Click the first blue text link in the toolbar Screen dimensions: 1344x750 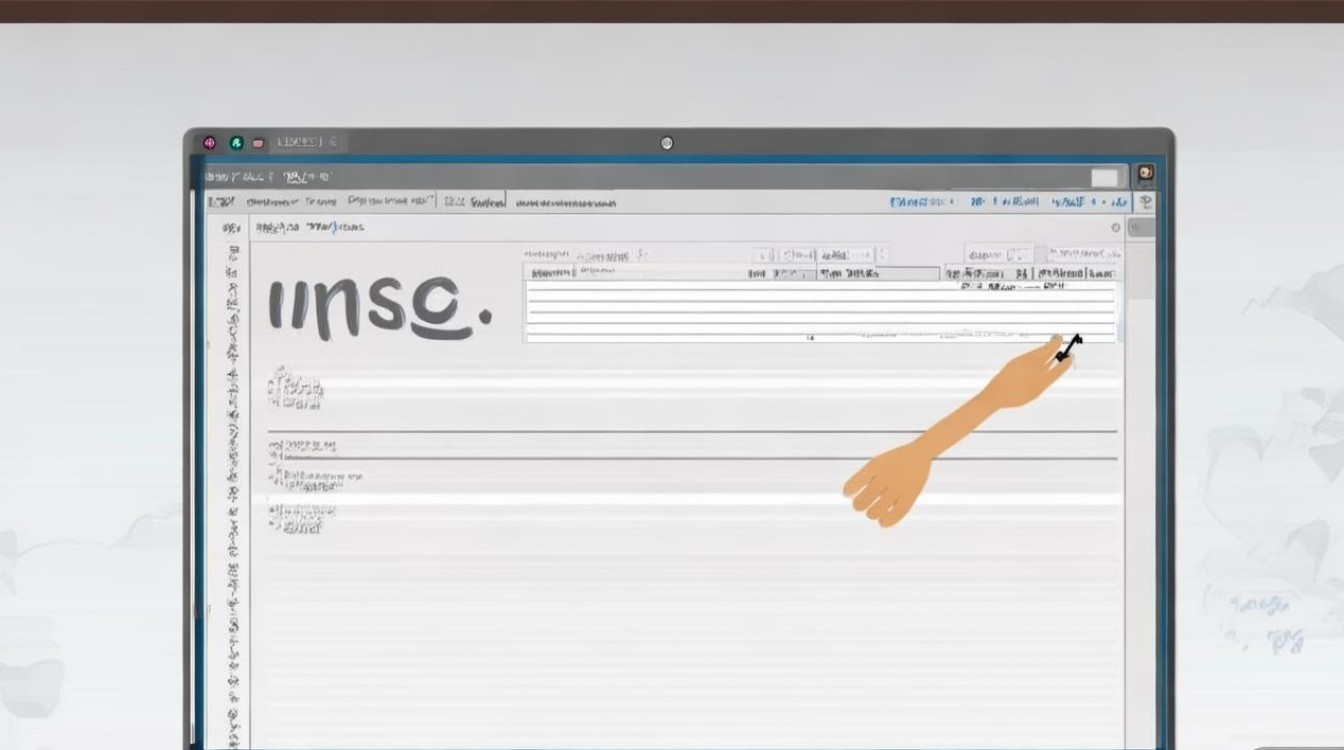[x=922, y=201]
